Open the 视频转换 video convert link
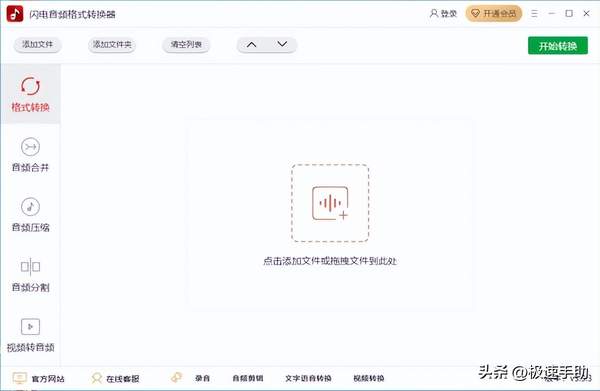The image size is (600, 391). click(368, 378)
